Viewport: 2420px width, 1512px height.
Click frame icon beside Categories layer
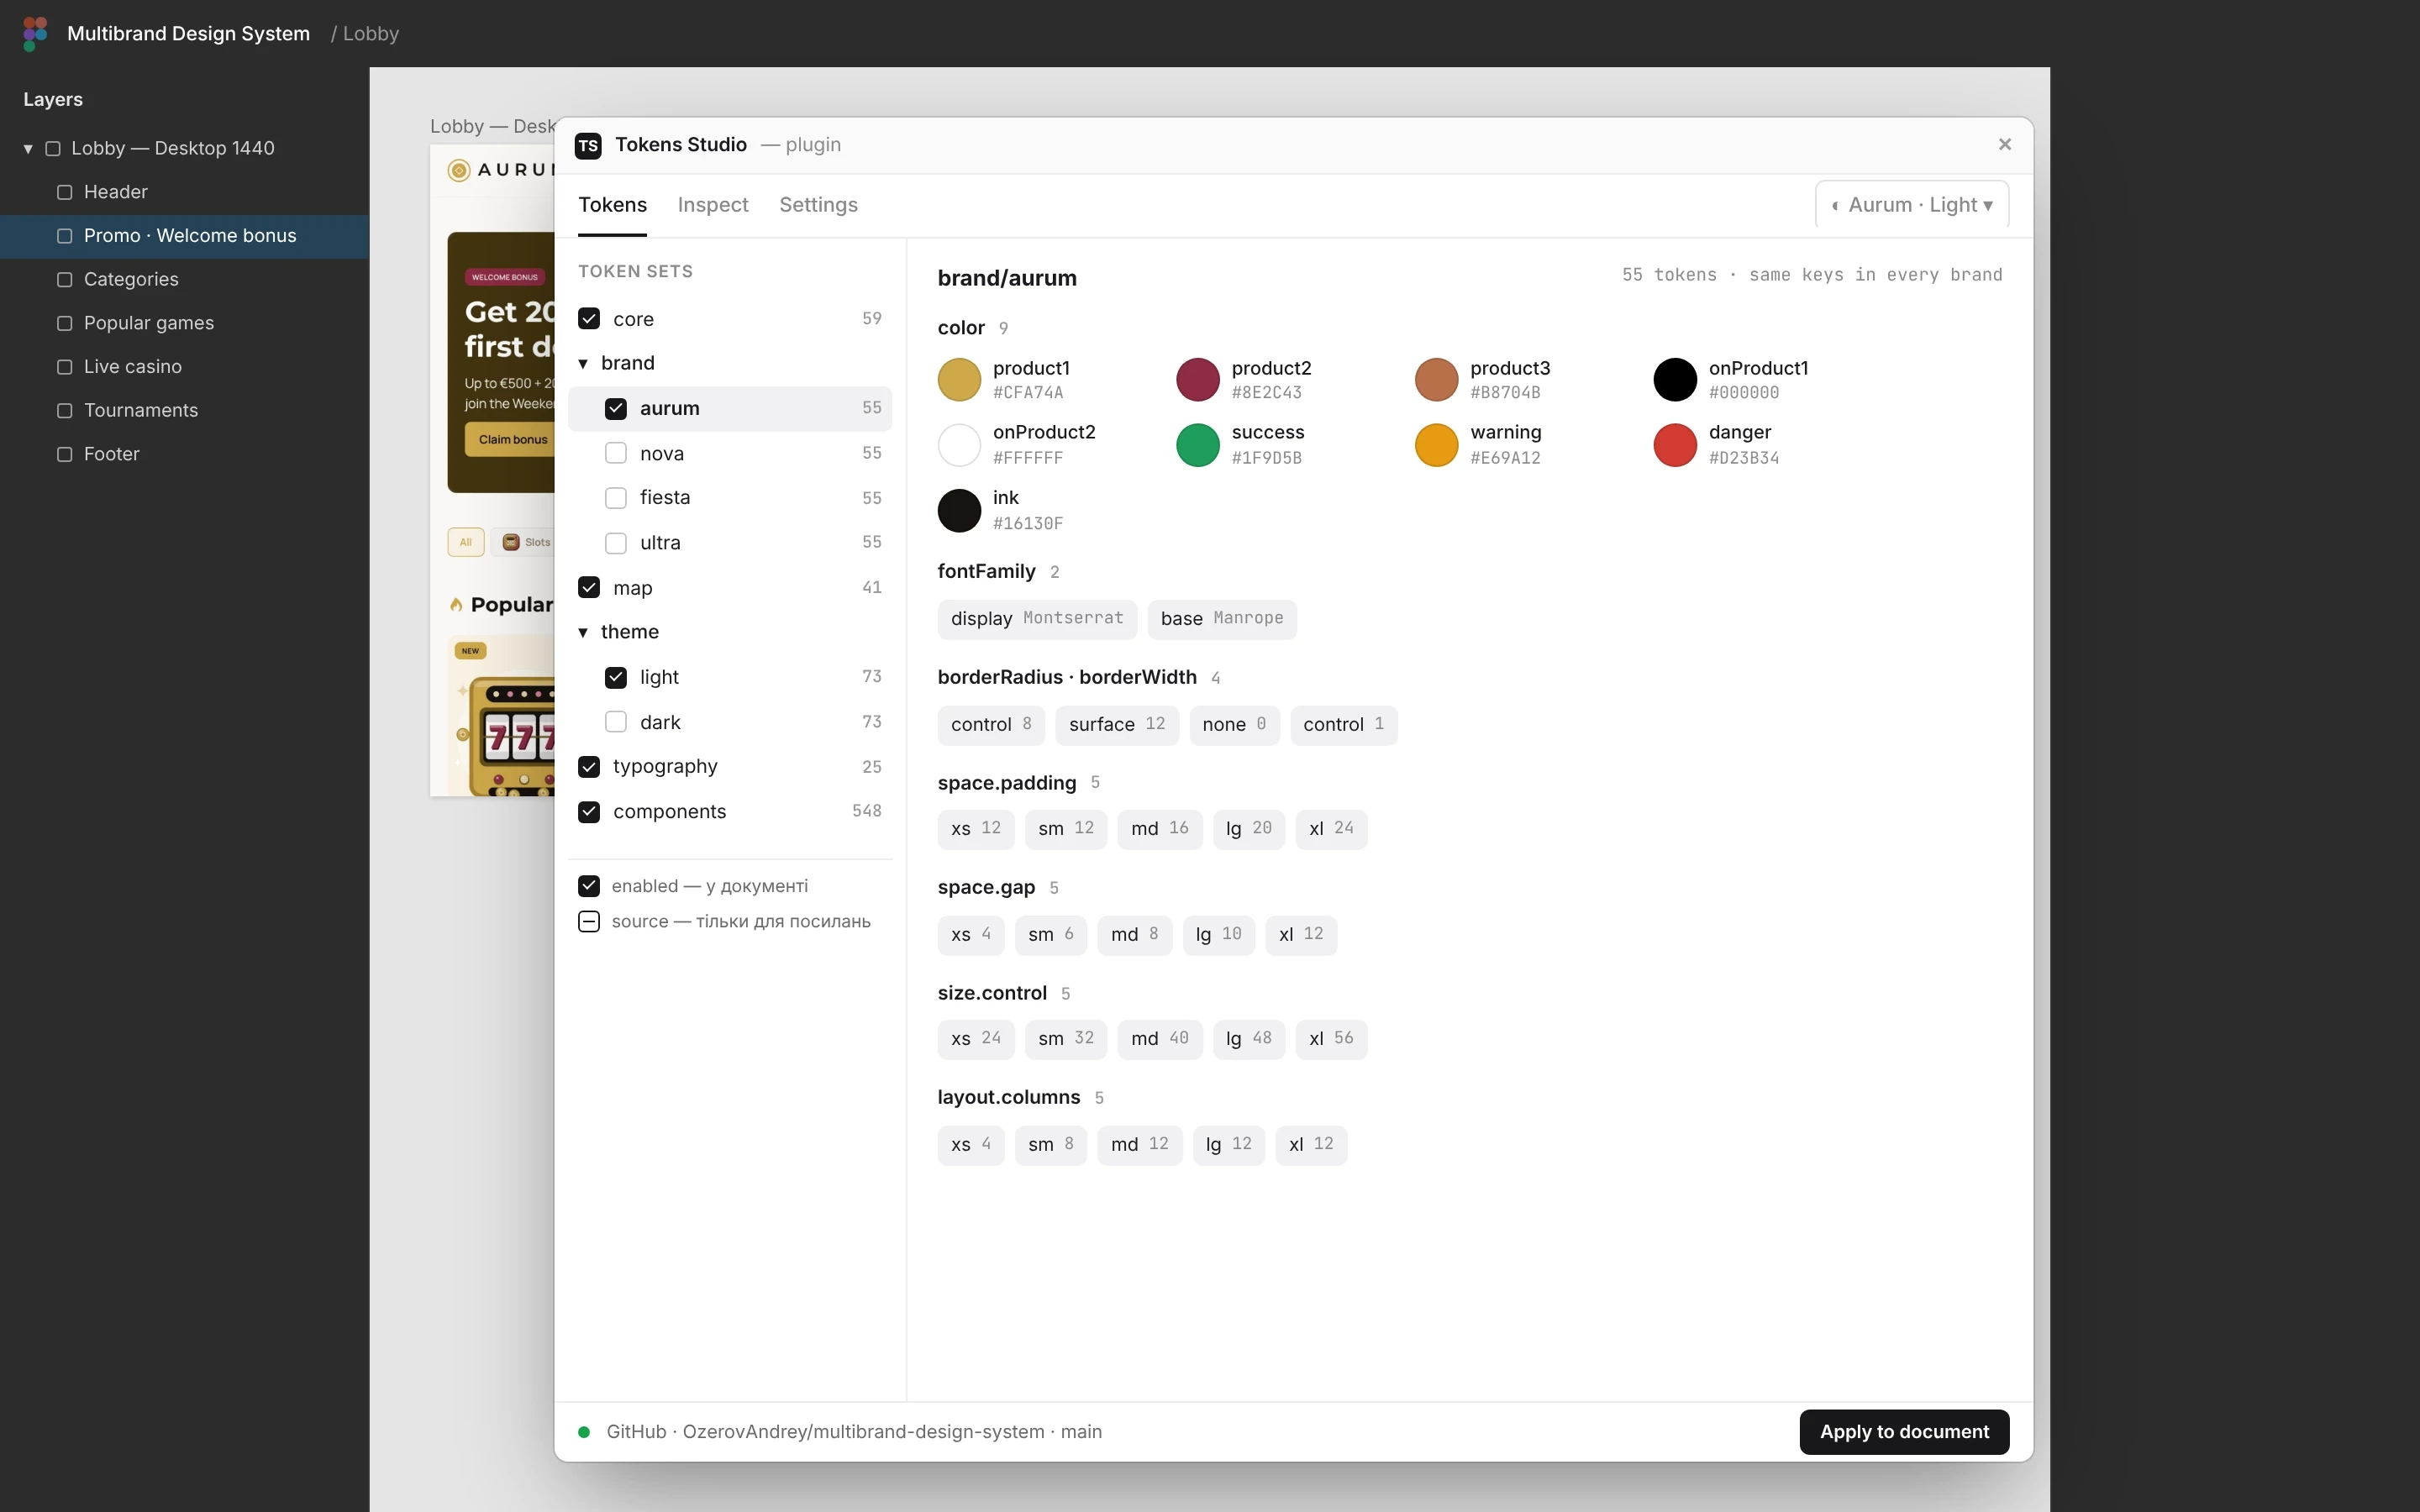coord(65,280)
